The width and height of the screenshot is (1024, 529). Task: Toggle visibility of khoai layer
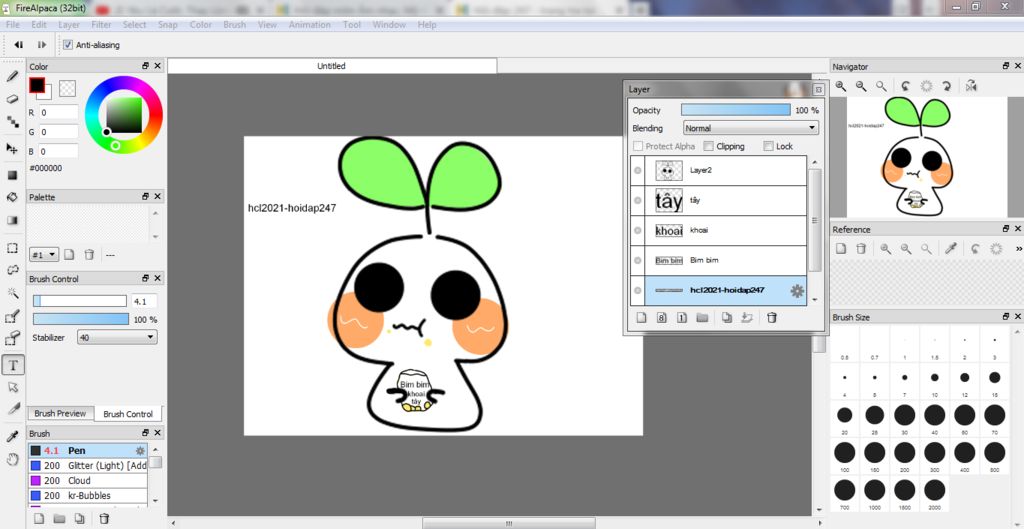(638, 231)
